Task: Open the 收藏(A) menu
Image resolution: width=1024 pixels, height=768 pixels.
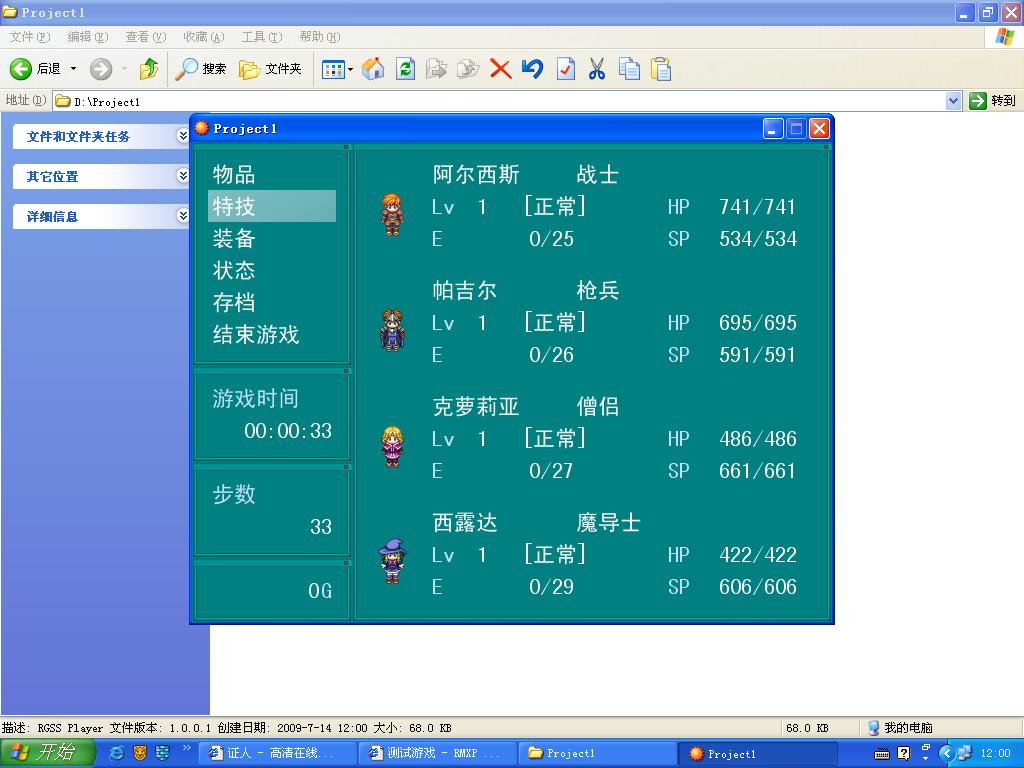Action: coord(204,37)
